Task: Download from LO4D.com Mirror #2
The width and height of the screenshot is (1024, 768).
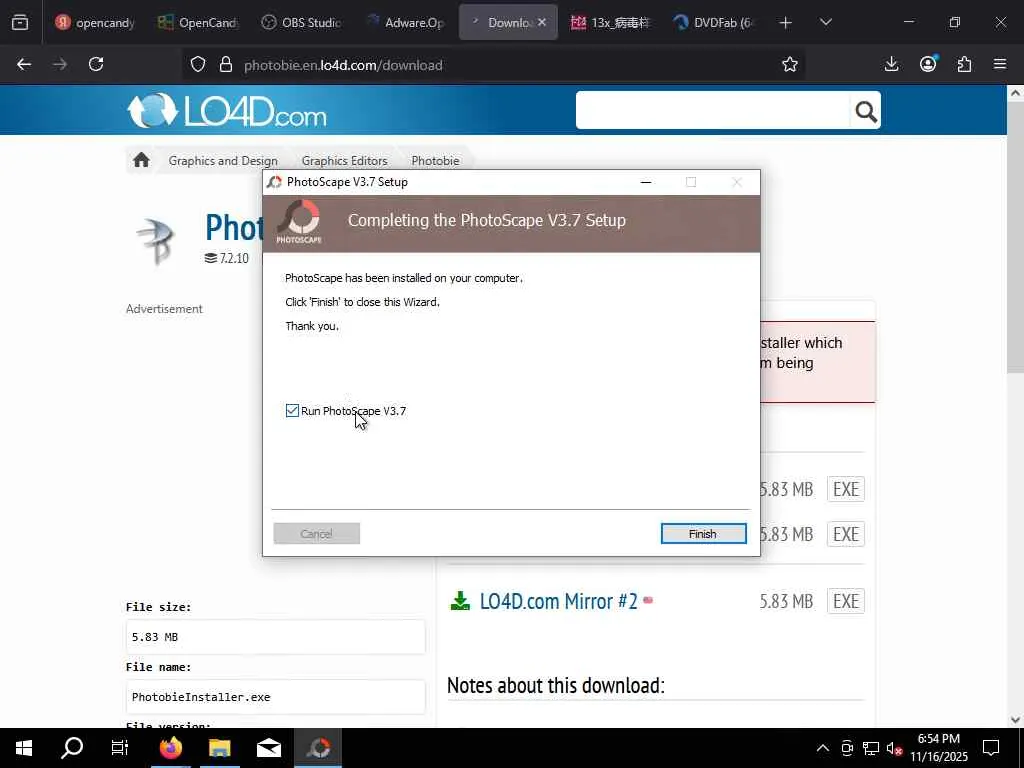Action: [558, 601]
